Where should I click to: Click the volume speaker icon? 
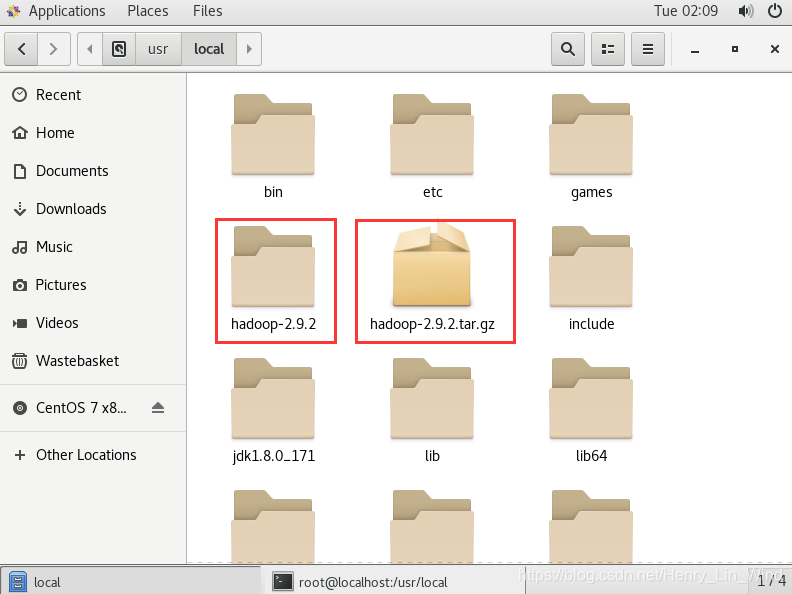(746, 11)
